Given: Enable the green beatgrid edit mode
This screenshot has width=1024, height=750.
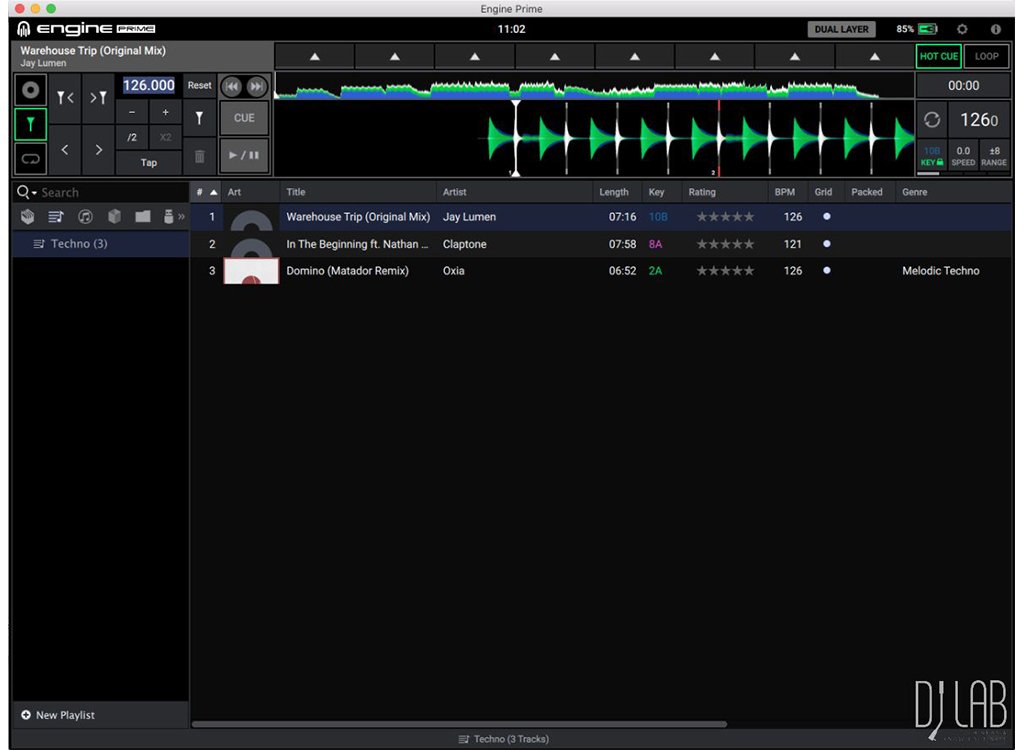Looking at the screenshot, I should 31,124.
